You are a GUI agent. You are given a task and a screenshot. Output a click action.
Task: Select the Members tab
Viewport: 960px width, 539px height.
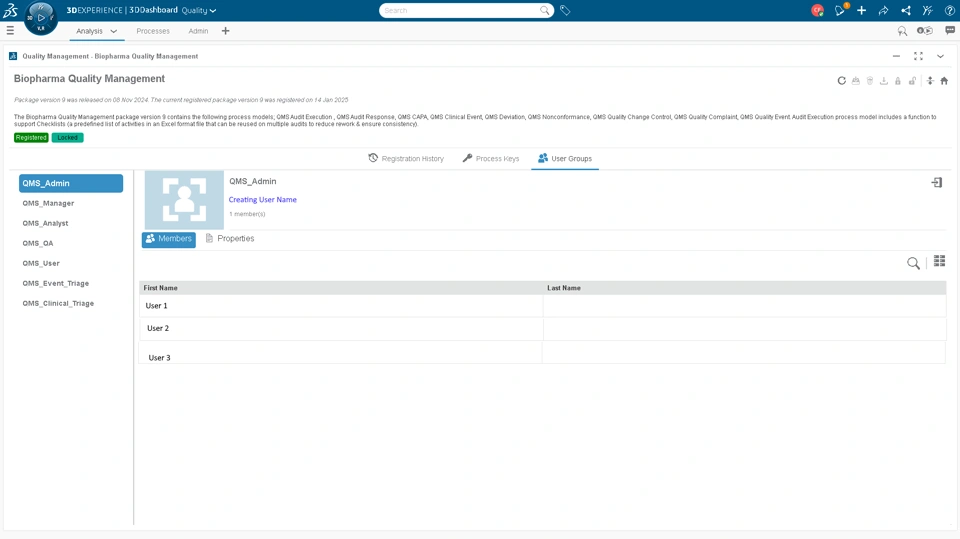click(169, 239)
